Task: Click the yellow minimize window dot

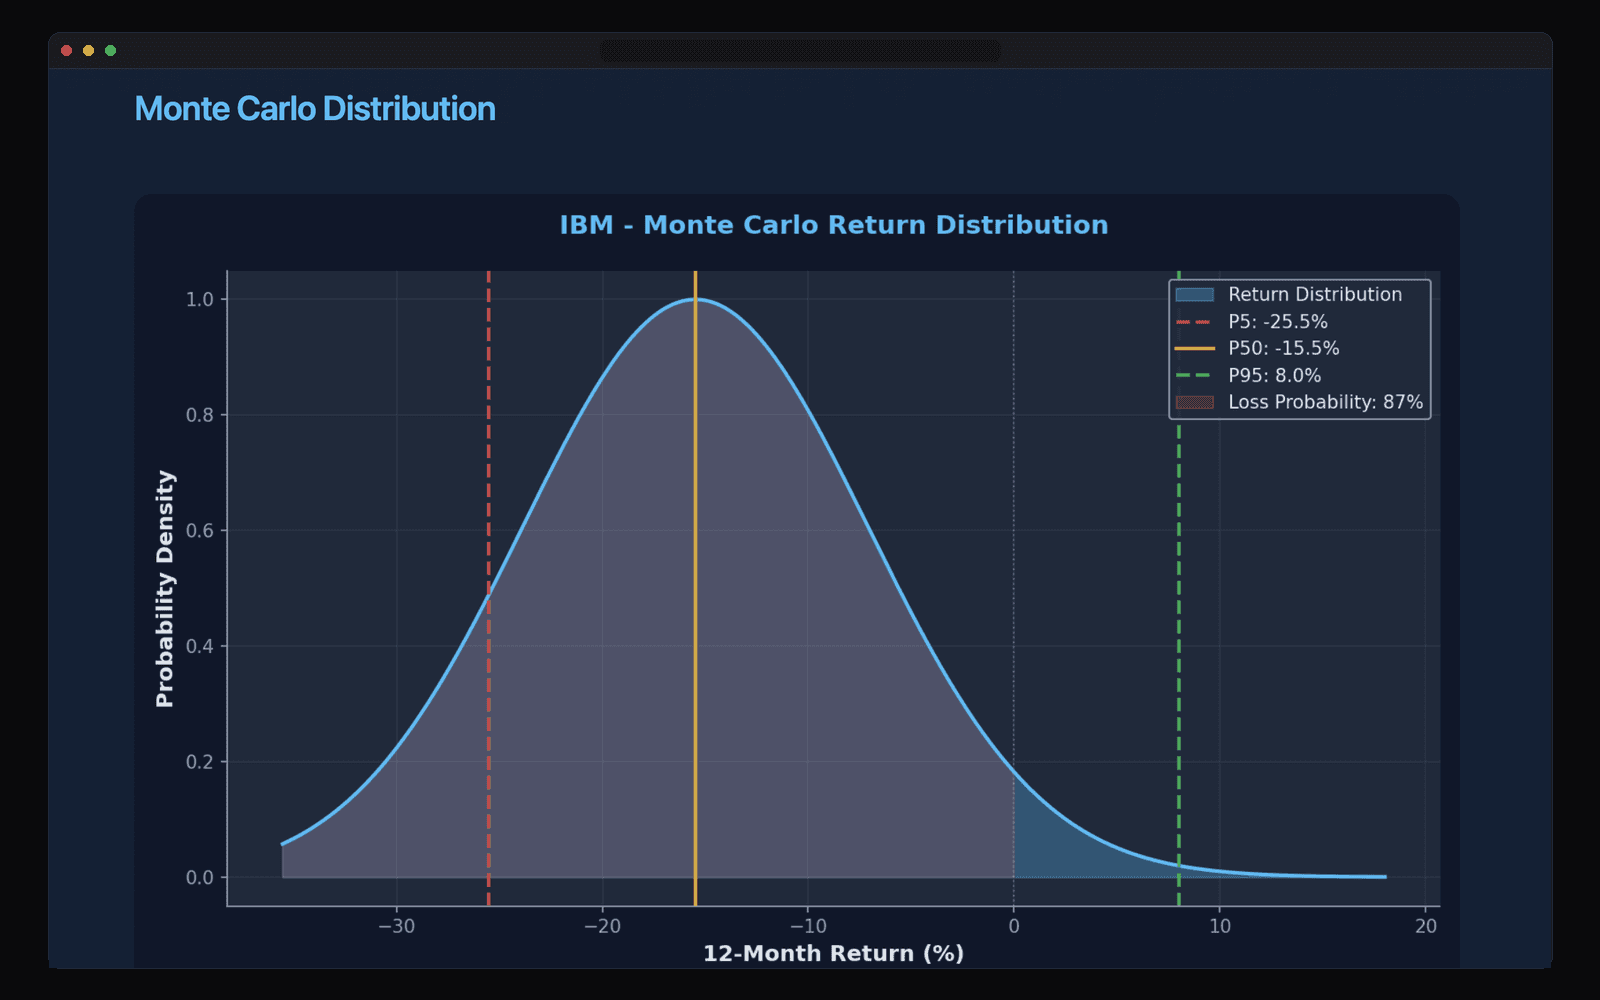Action: pos(88,51)
